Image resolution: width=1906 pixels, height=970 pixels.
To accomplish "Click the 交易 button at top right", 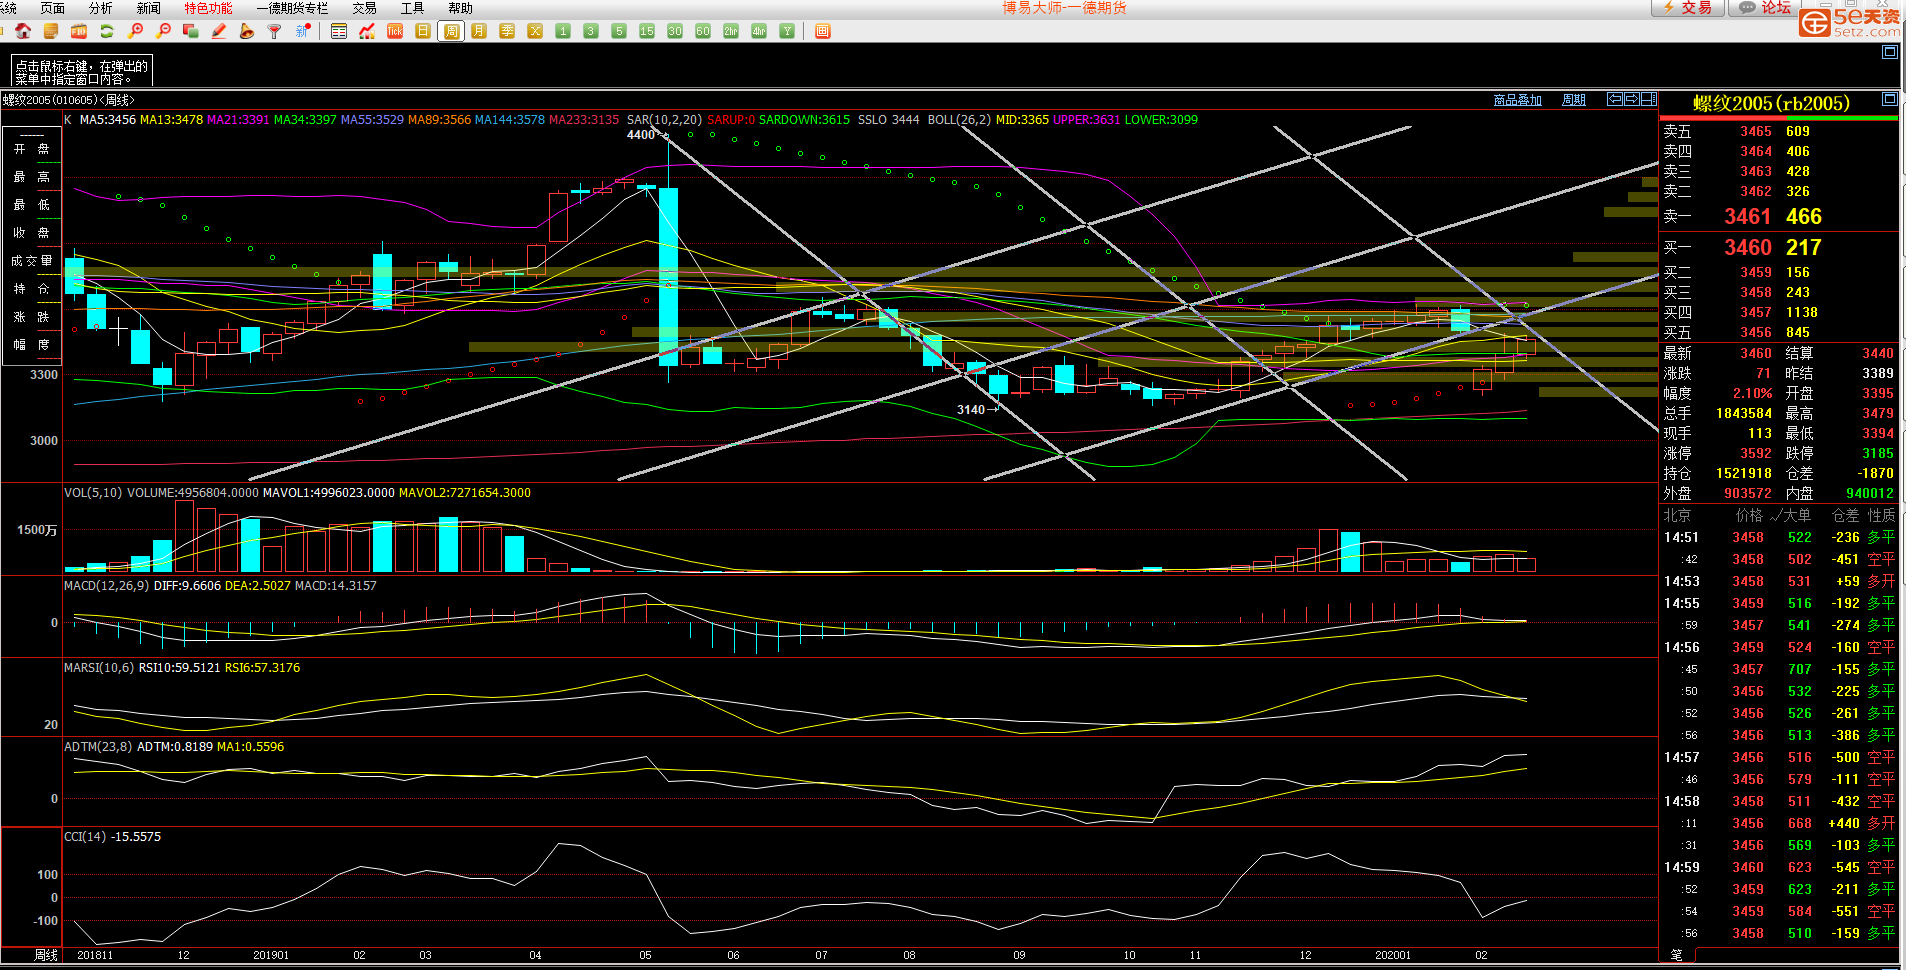I will click(x=1687, y=8).
